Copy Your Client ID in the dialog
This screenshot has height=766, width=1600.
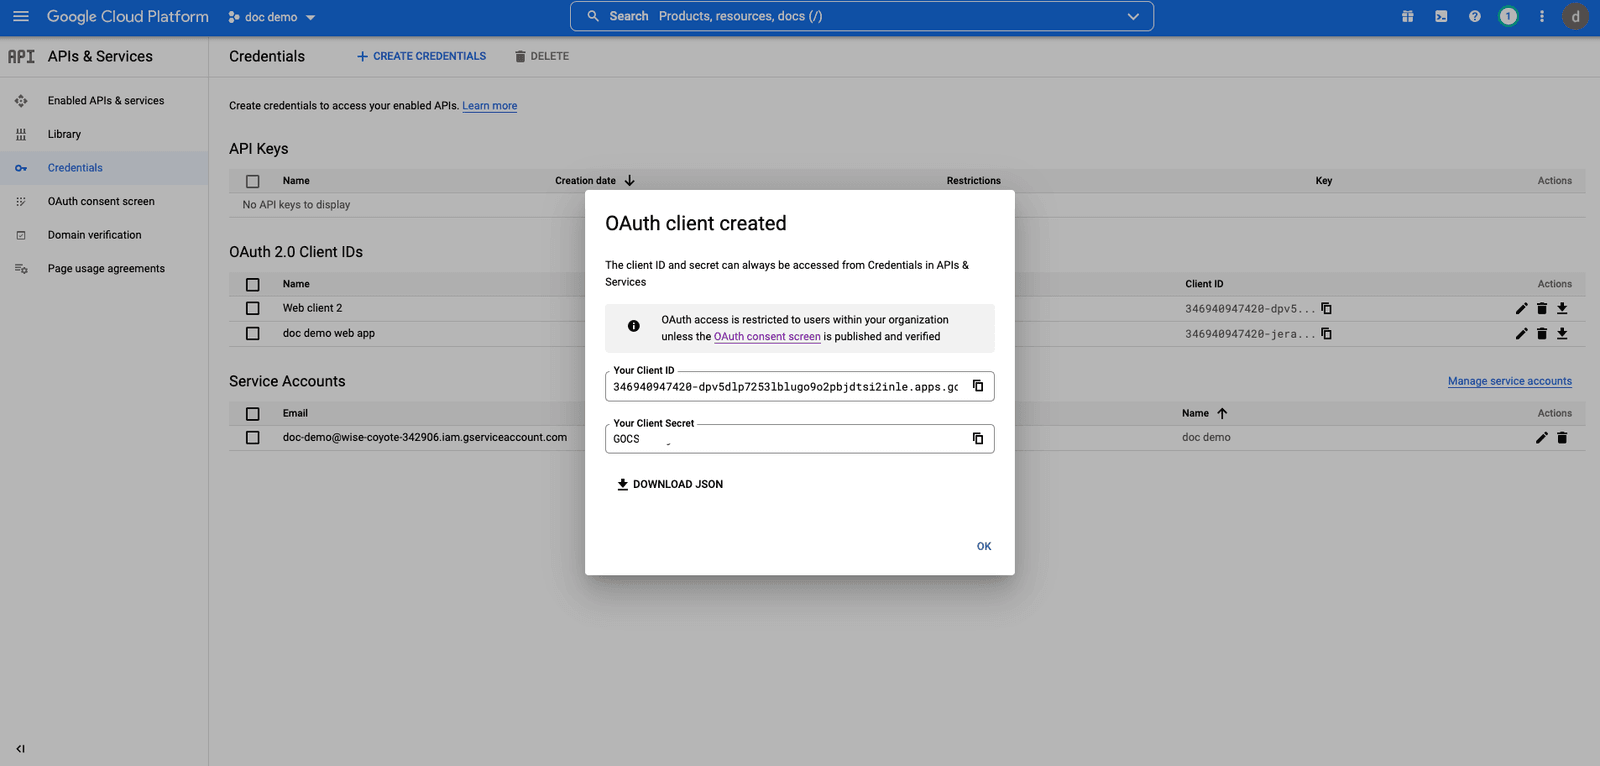pos(978,386)
